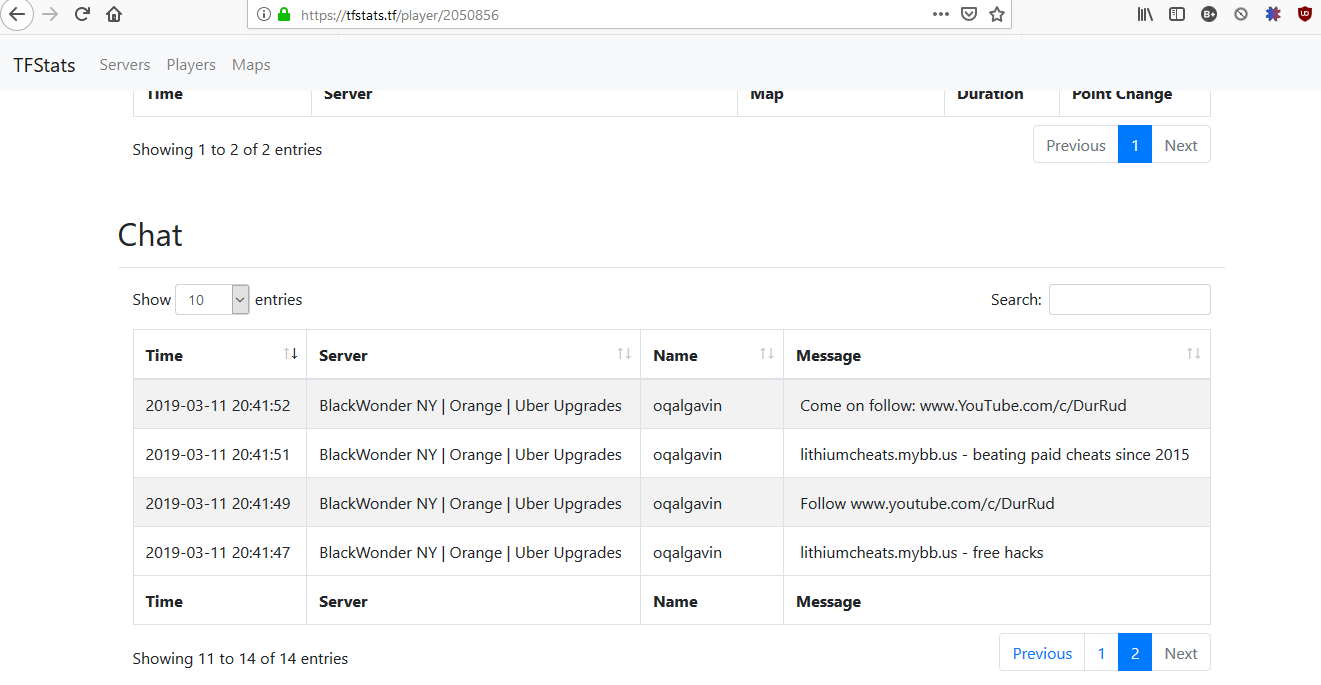Screen dimensions: 1321x685
Task: Show site information icon in address bar
Action: (x=264, y=15)
